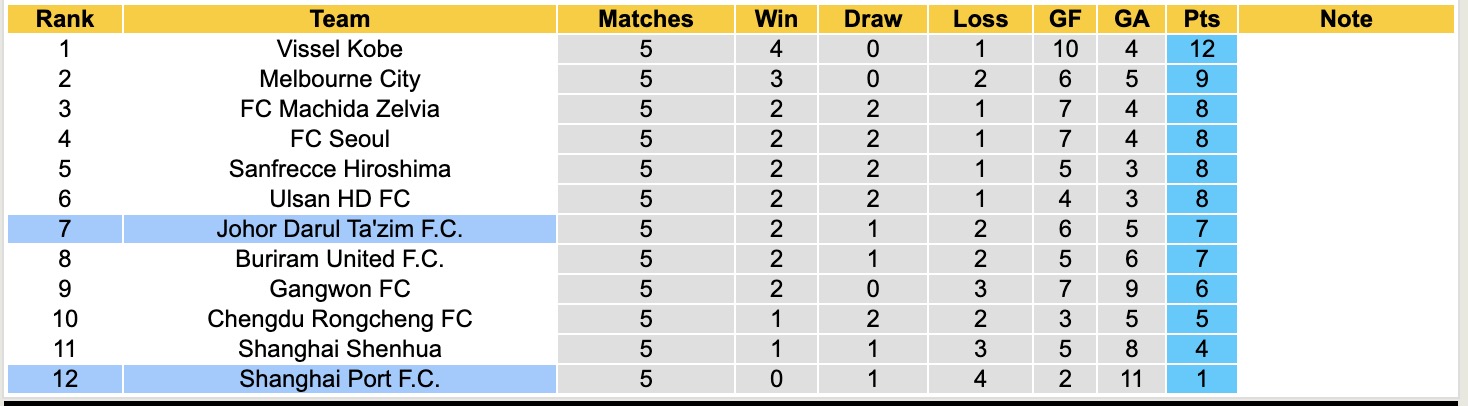Click Vissel Kobe's 12 points cell

coord(1201,49)
